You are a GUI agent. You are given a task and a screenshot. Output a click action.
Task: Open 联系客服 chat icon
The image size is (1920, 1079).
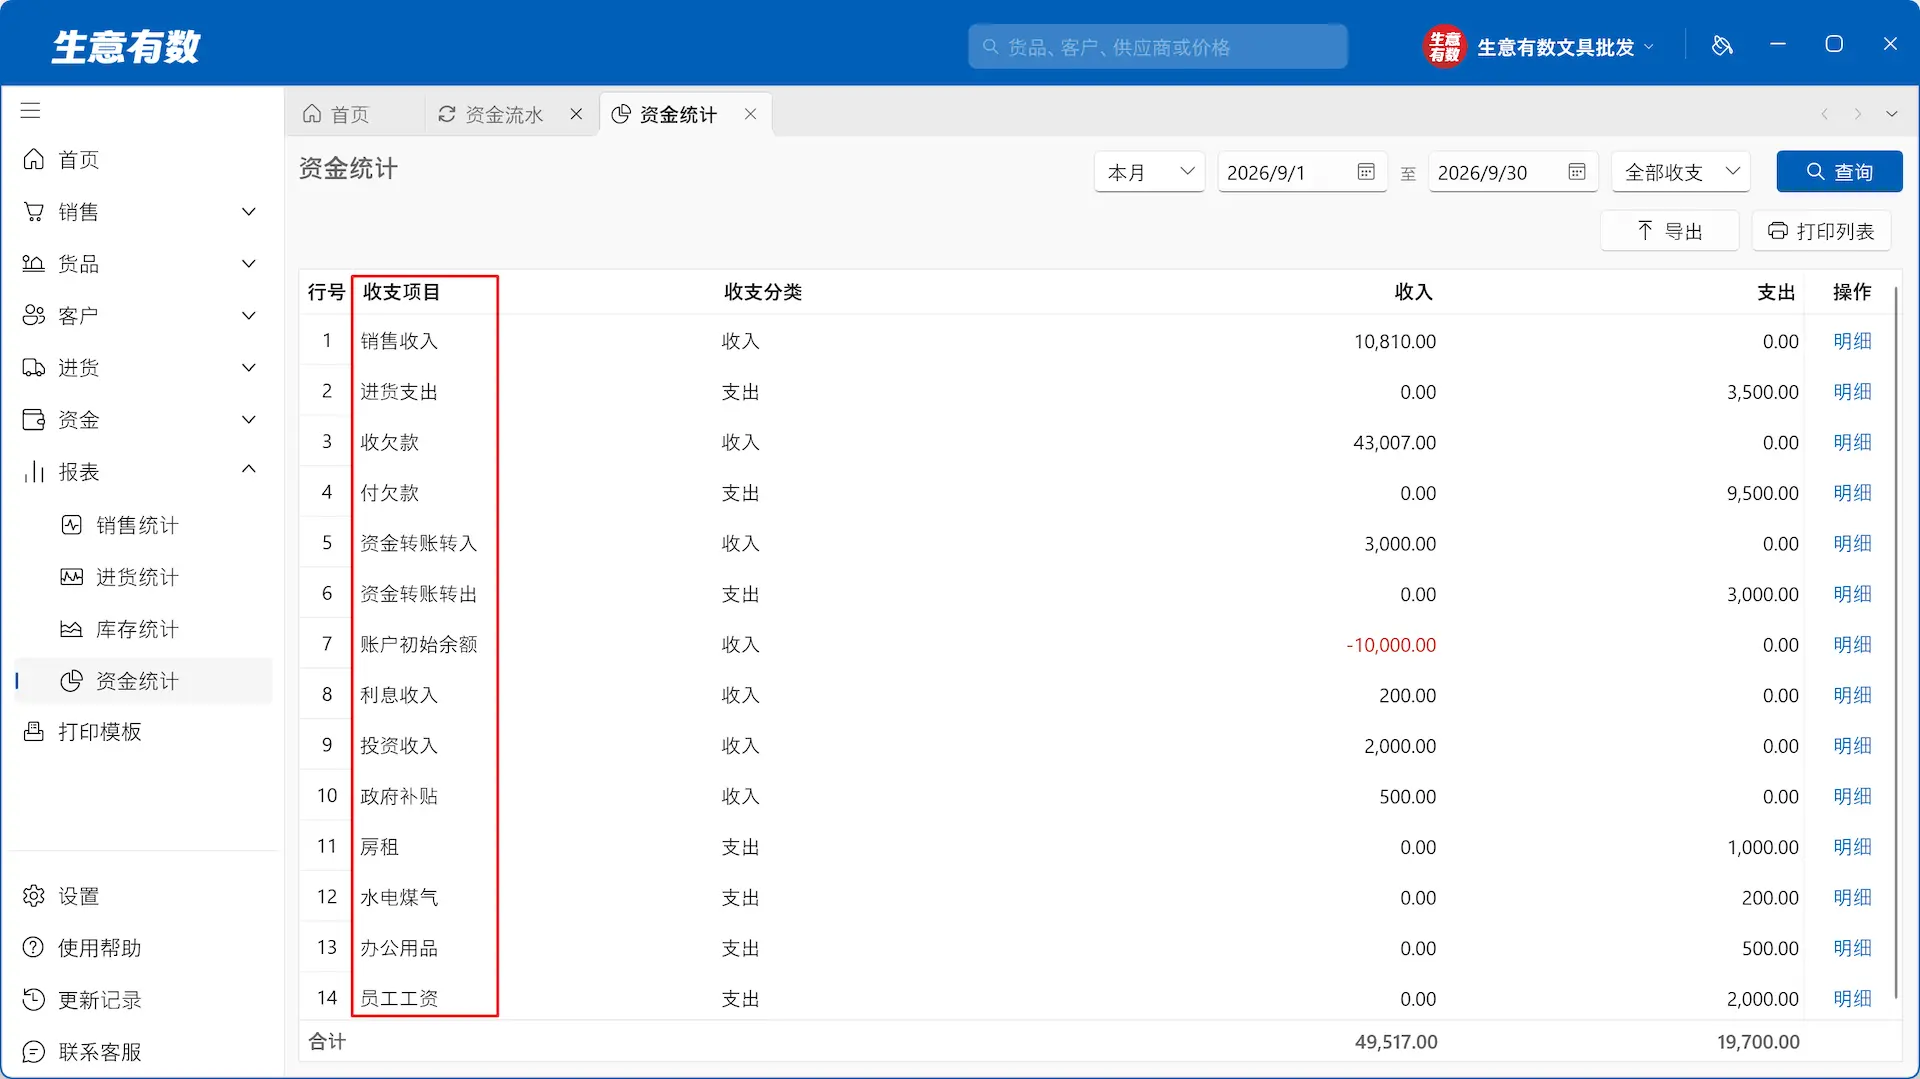(34, 1052)
